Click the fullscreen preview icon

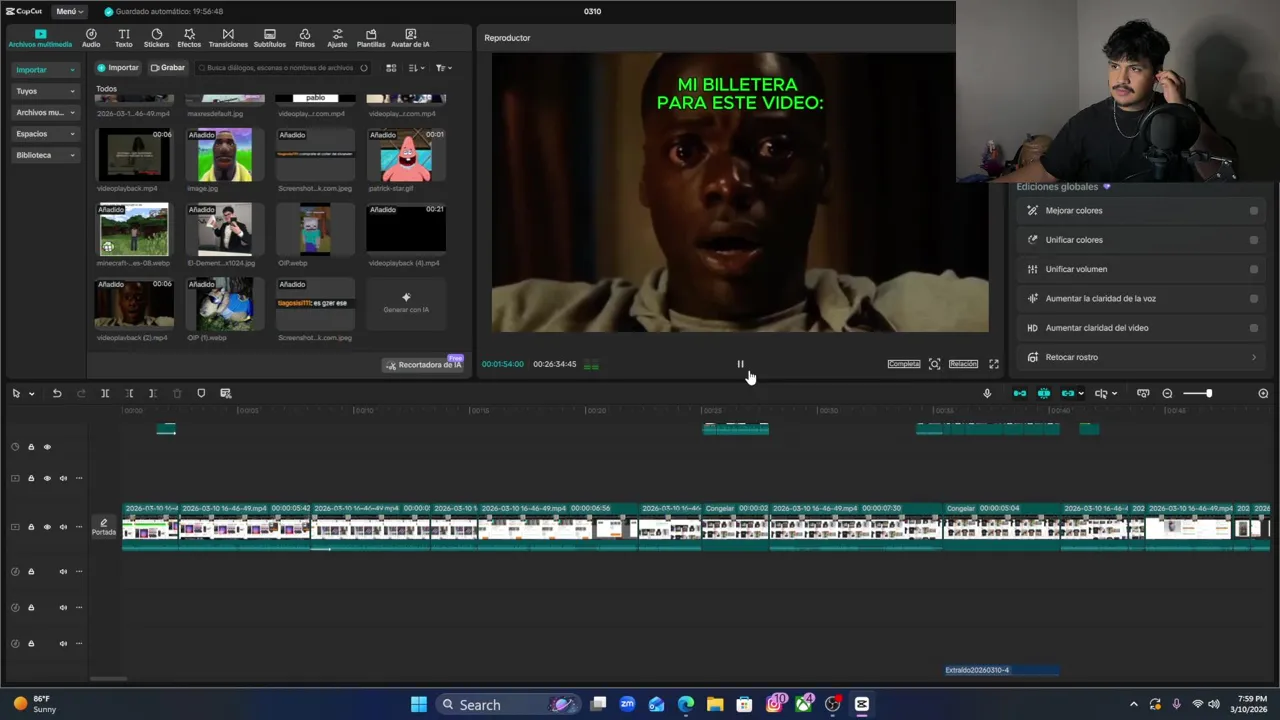[994, 364]
